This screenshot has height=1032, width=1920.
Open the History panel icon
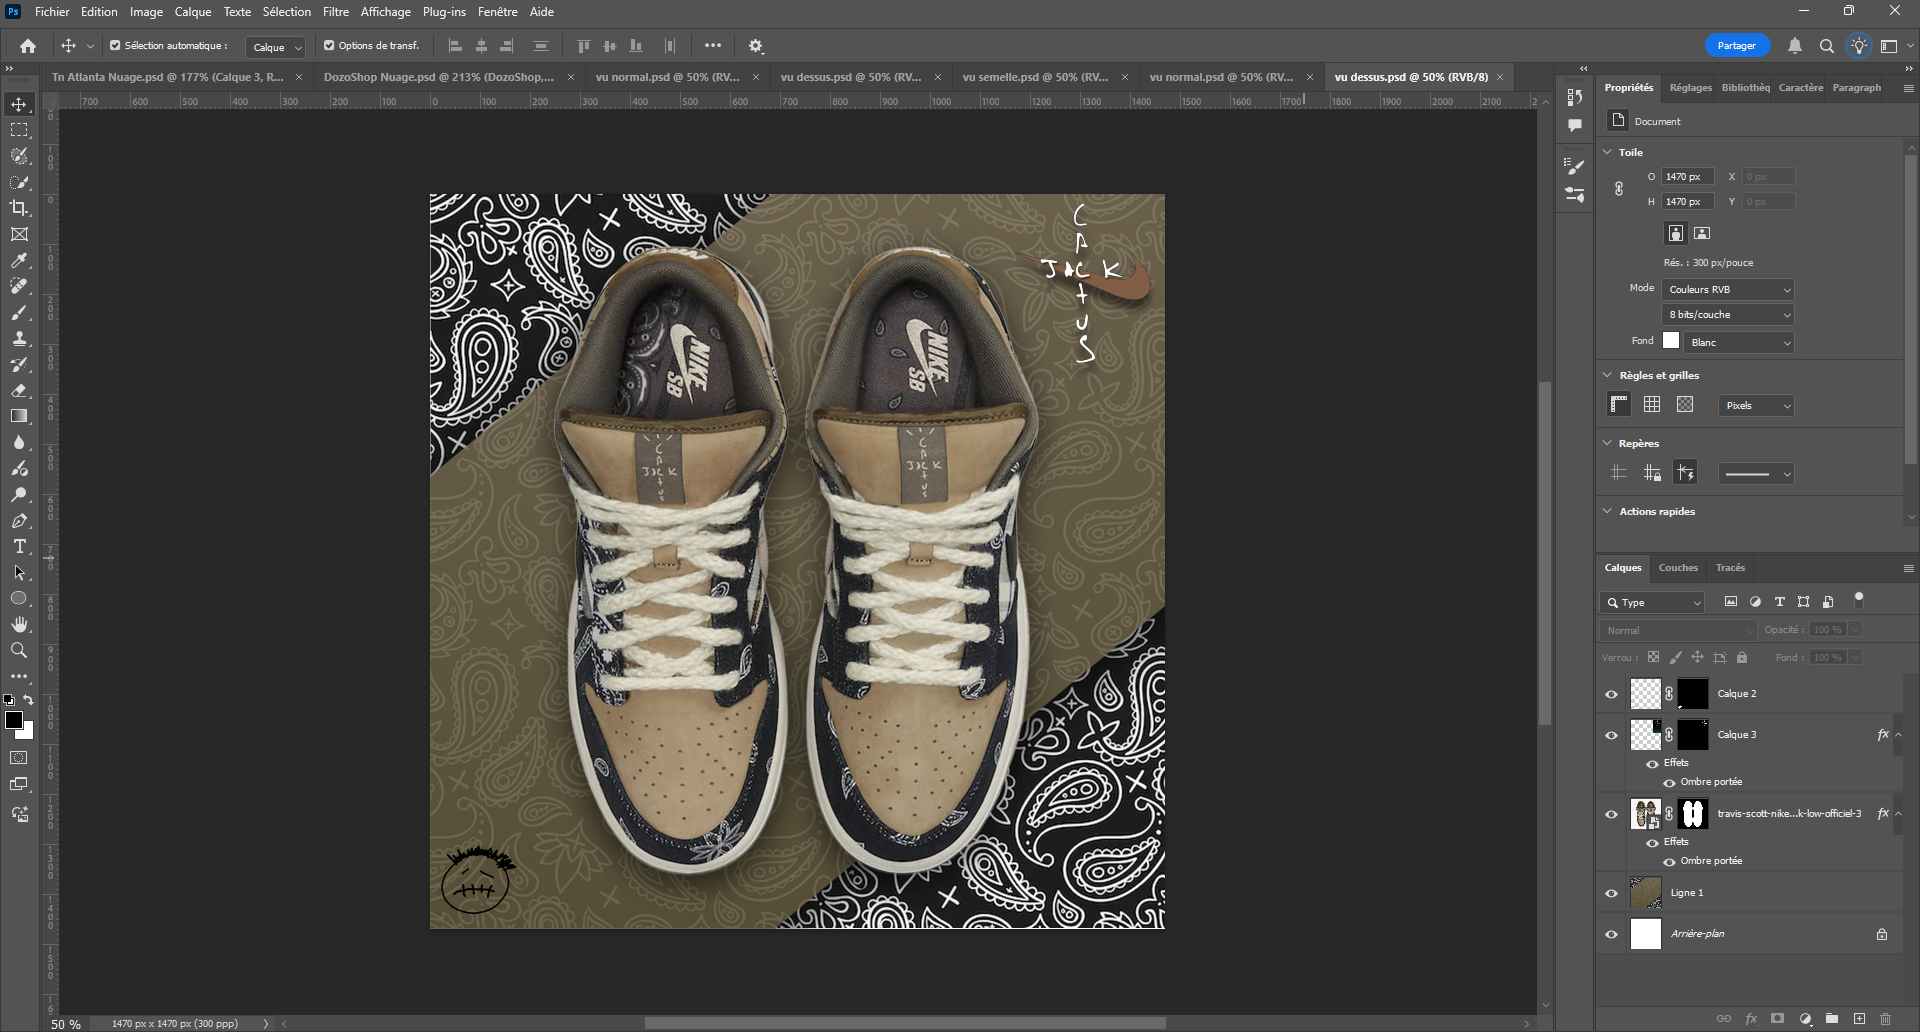tap(1575, 97)
